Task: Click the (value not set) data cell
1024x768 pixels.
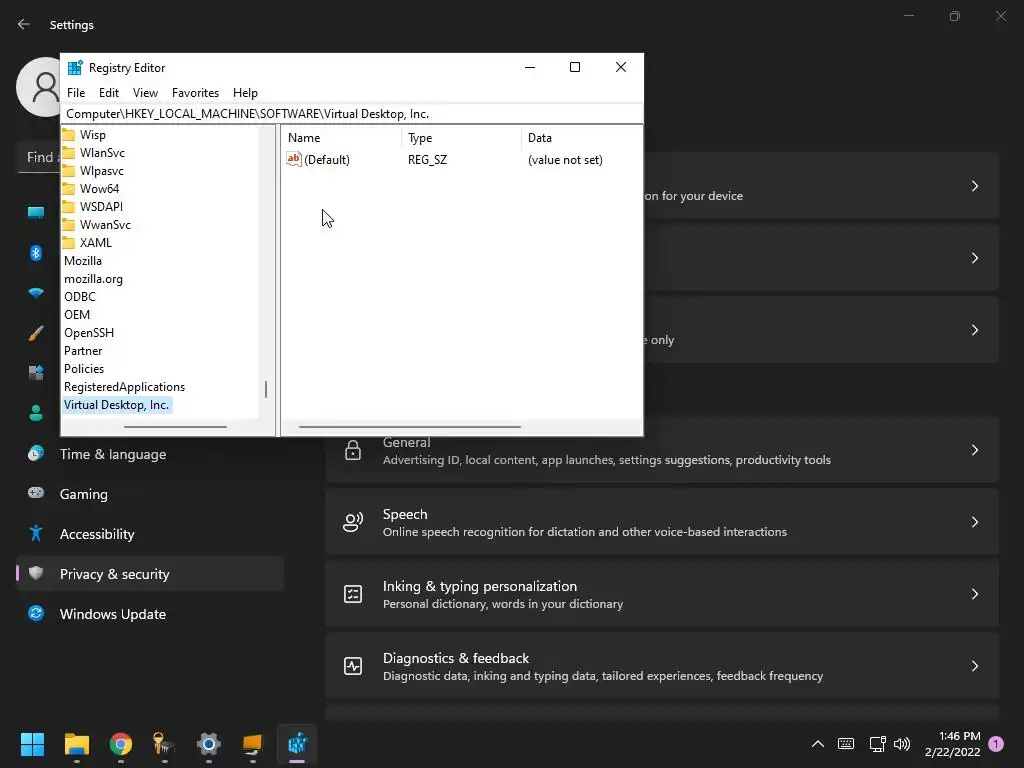Action: [565, 160]
